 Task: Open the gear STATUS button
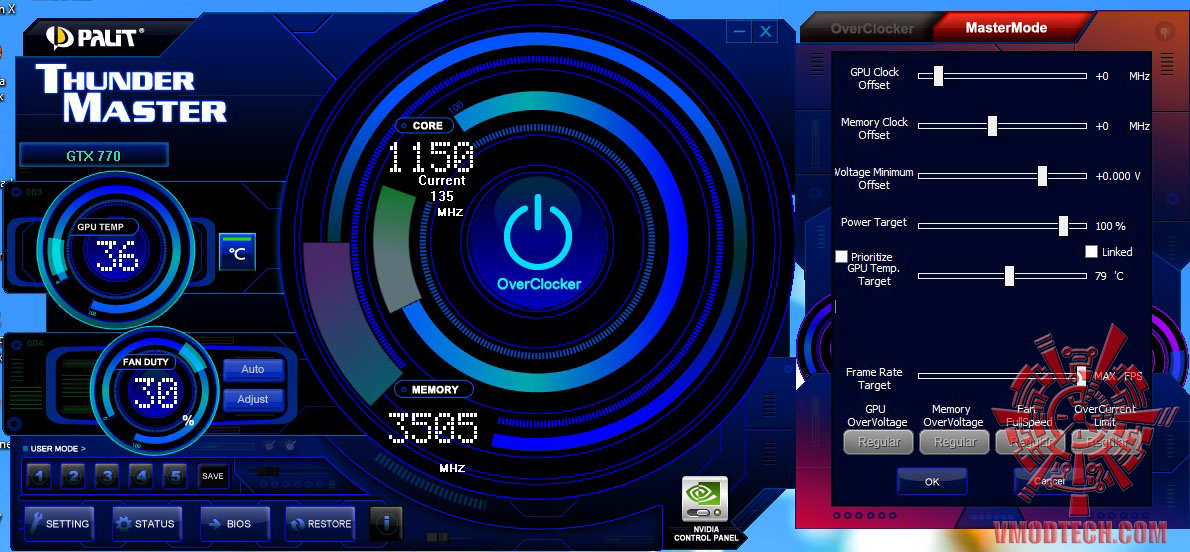point(146,524)
